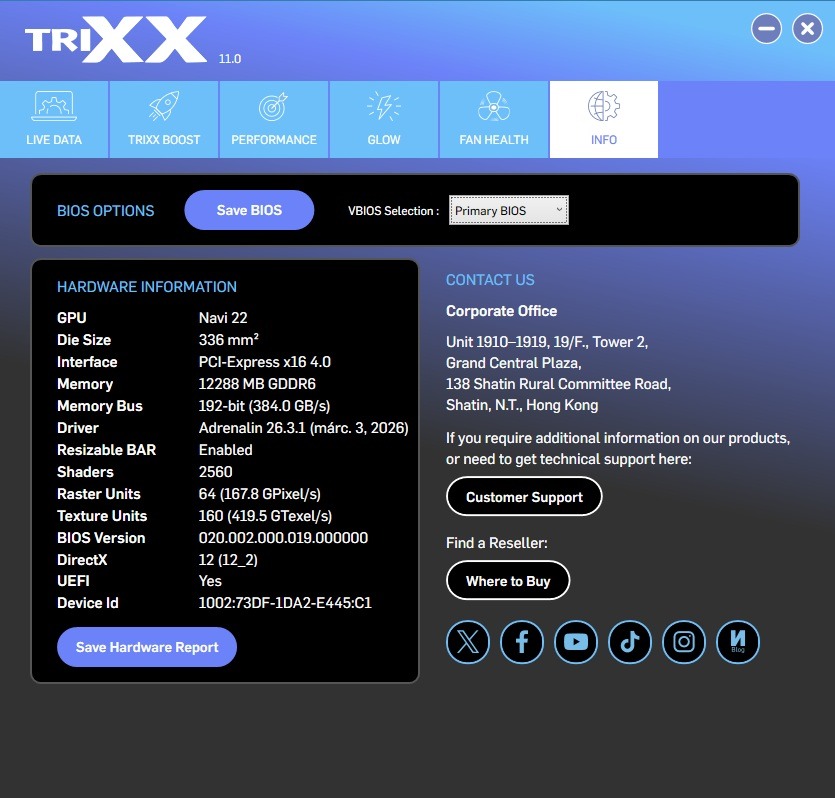Viewport: 835px width, 798px height.
Task: Click the 192-bit (384.0 GB/s) value
Action: click(x=264, y=406)
